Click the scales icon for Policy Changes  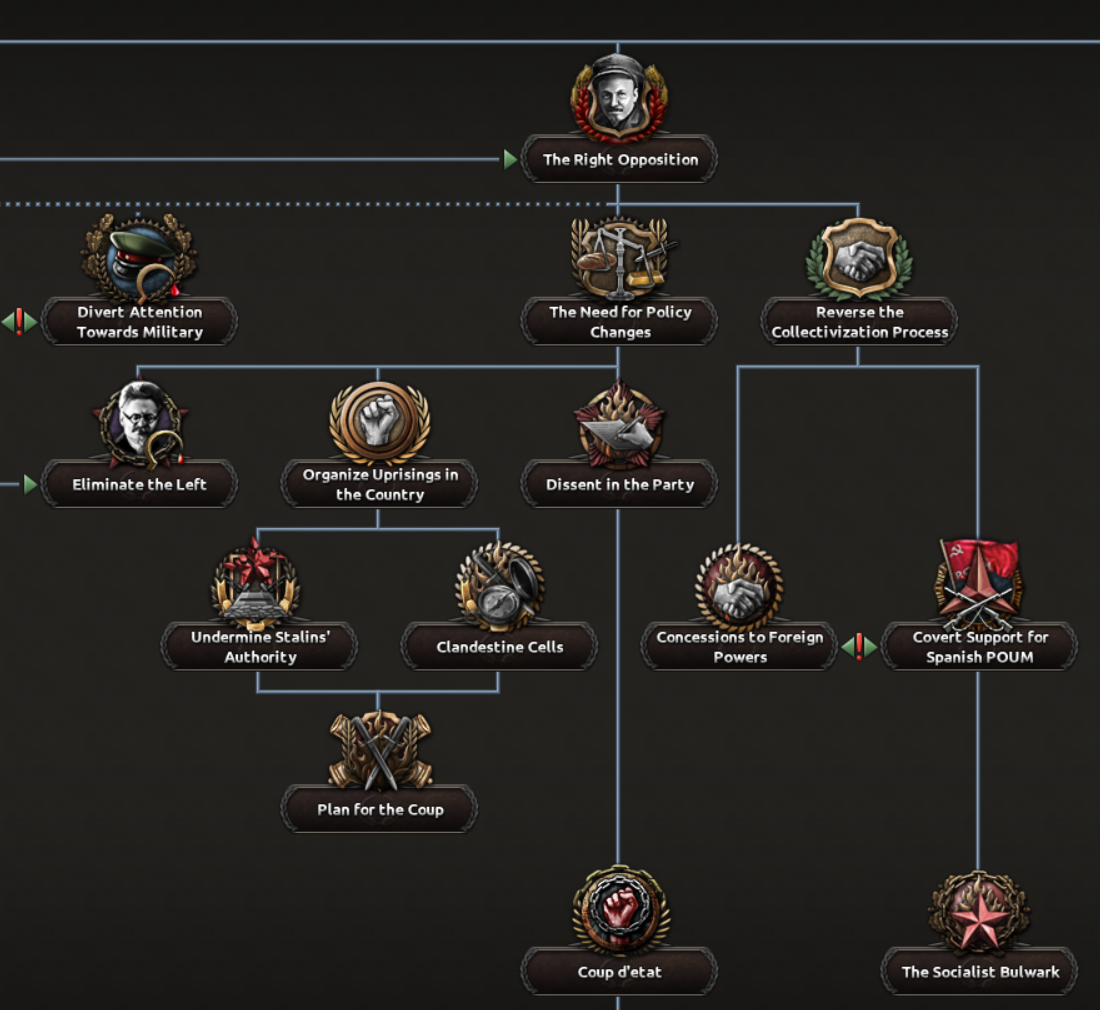tap(620, 258)
